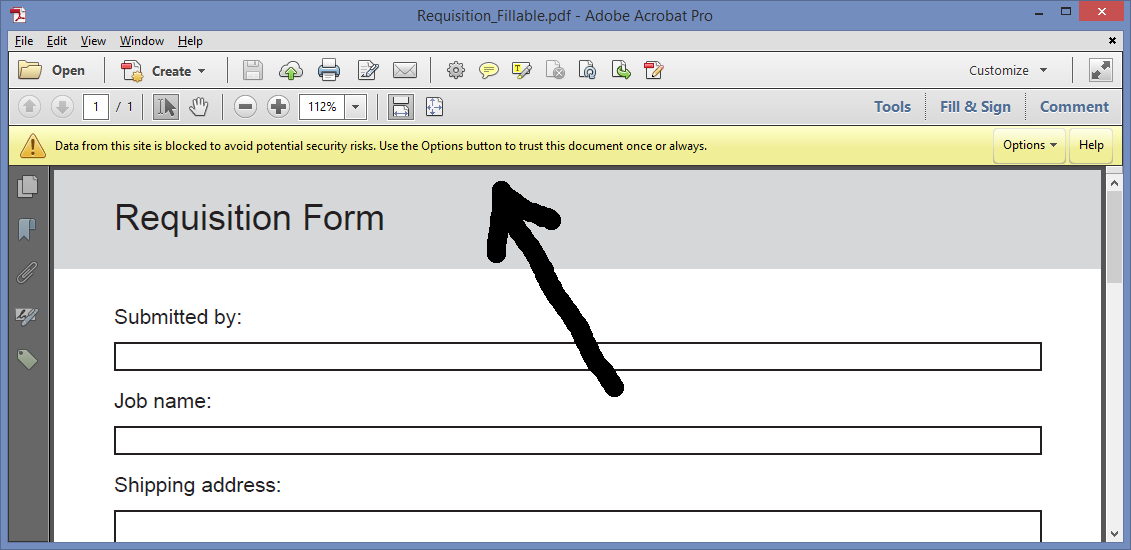This screenshot has width=1131, height=550.
Task: Toggle read mode with the expand icon
Action: (x=1101, y=71)
